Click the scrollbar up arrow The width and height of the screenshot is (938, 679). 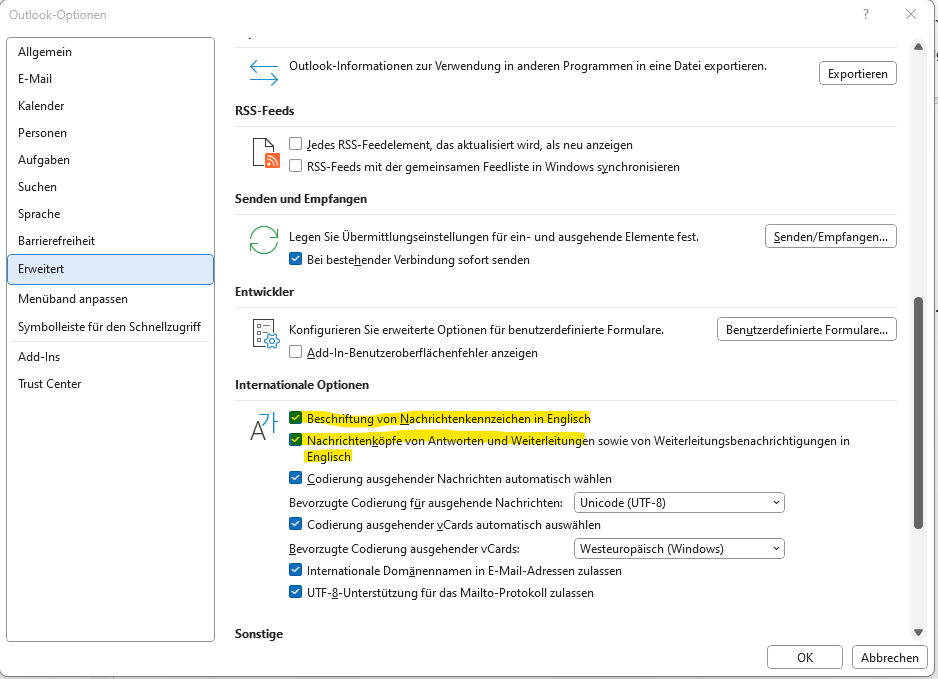click(x=918, y=47)
